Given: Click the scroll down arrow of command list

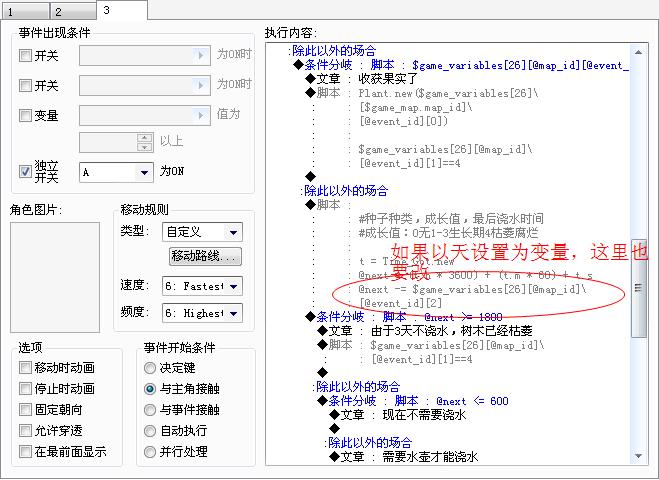Looking at the screenshot, I should pos(638,456).
